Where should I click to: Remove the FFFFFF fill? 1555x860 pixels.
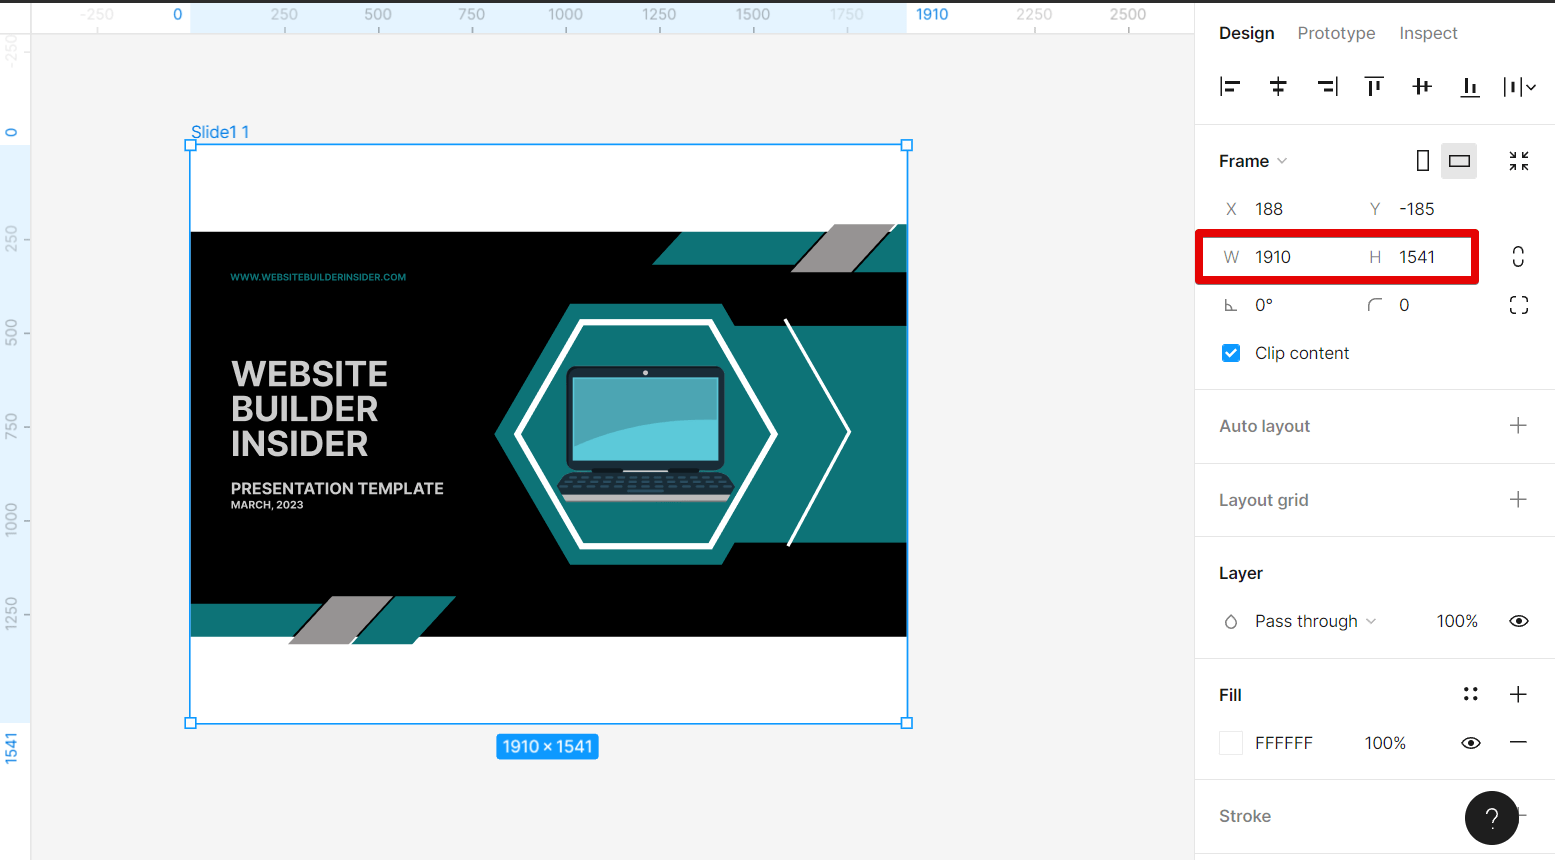click(x=1518, y=743)
